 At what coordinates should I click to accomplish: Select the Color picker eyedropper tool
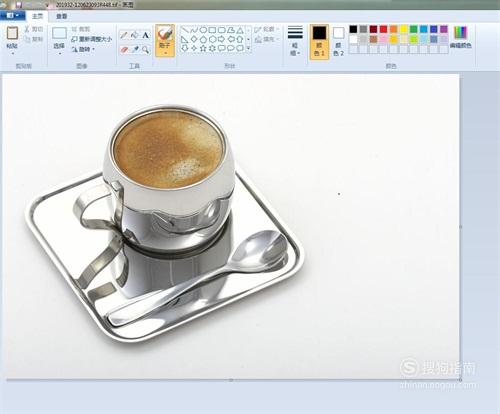pos(135,50)
